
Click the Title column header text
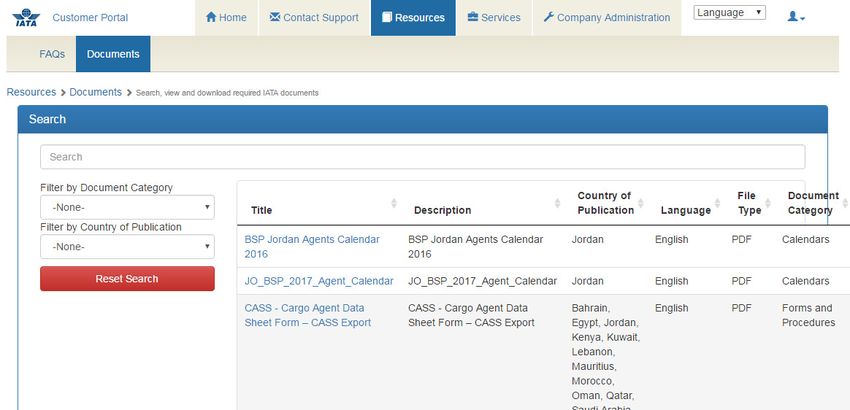pyautogui.click(x=261, y=210)
